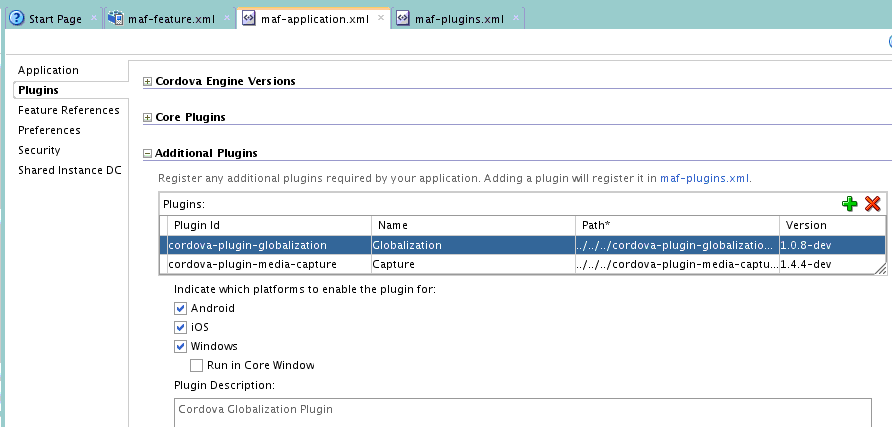Click the Globalization name cell

click(473, 245)
